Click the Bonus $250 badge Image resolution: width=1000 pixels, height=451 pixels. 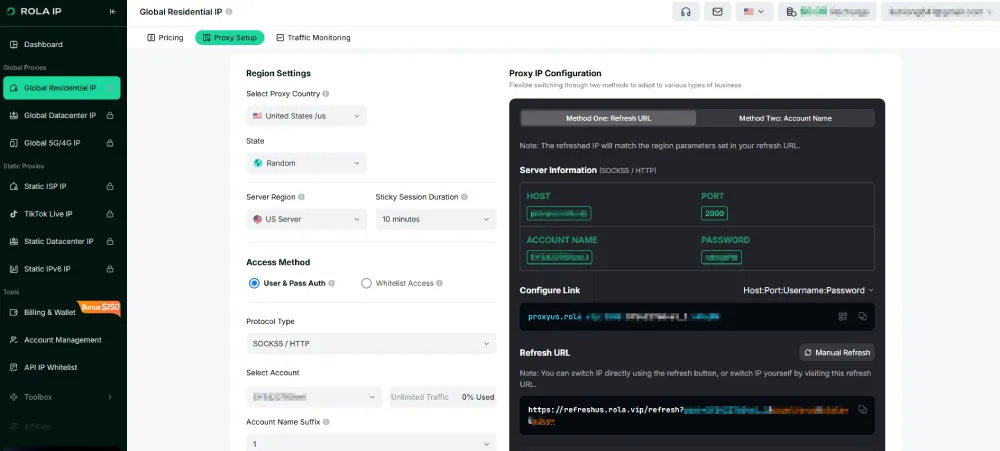99,307
